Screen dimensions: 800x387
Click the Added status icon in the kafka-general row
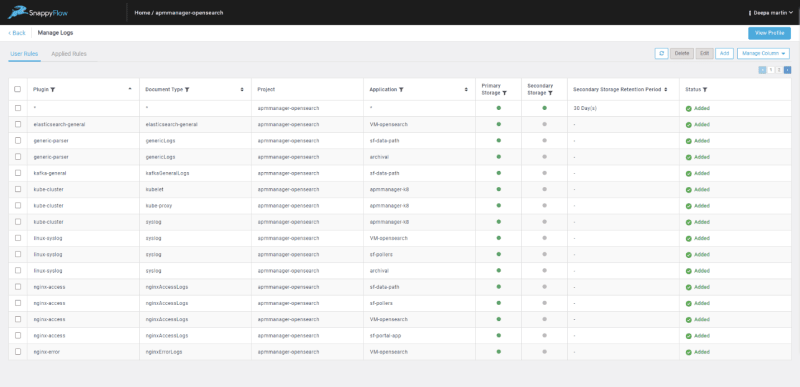pos(688,173)
